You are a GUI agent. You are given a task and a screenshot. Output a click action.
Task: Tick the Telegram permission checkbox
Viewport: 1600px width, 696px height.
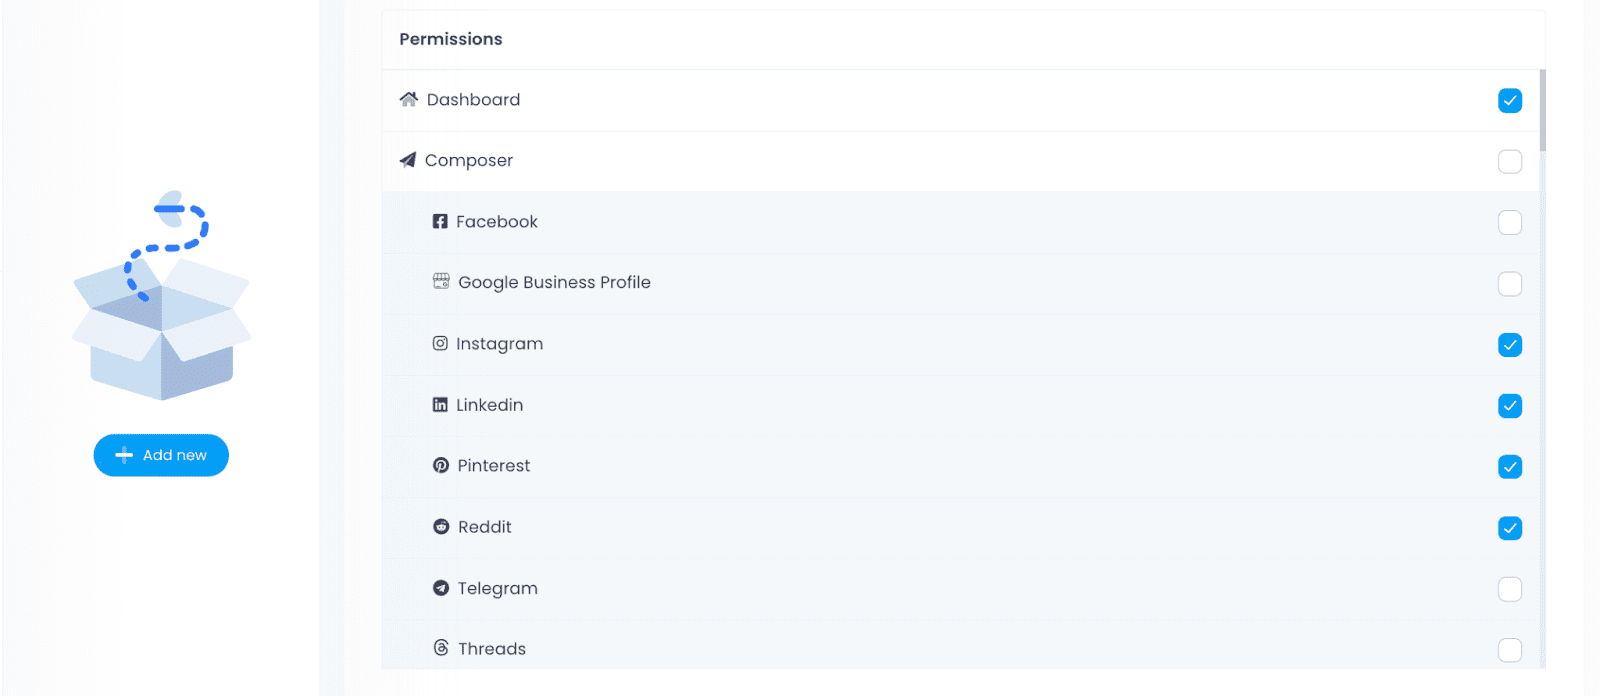click(1510, 589)
